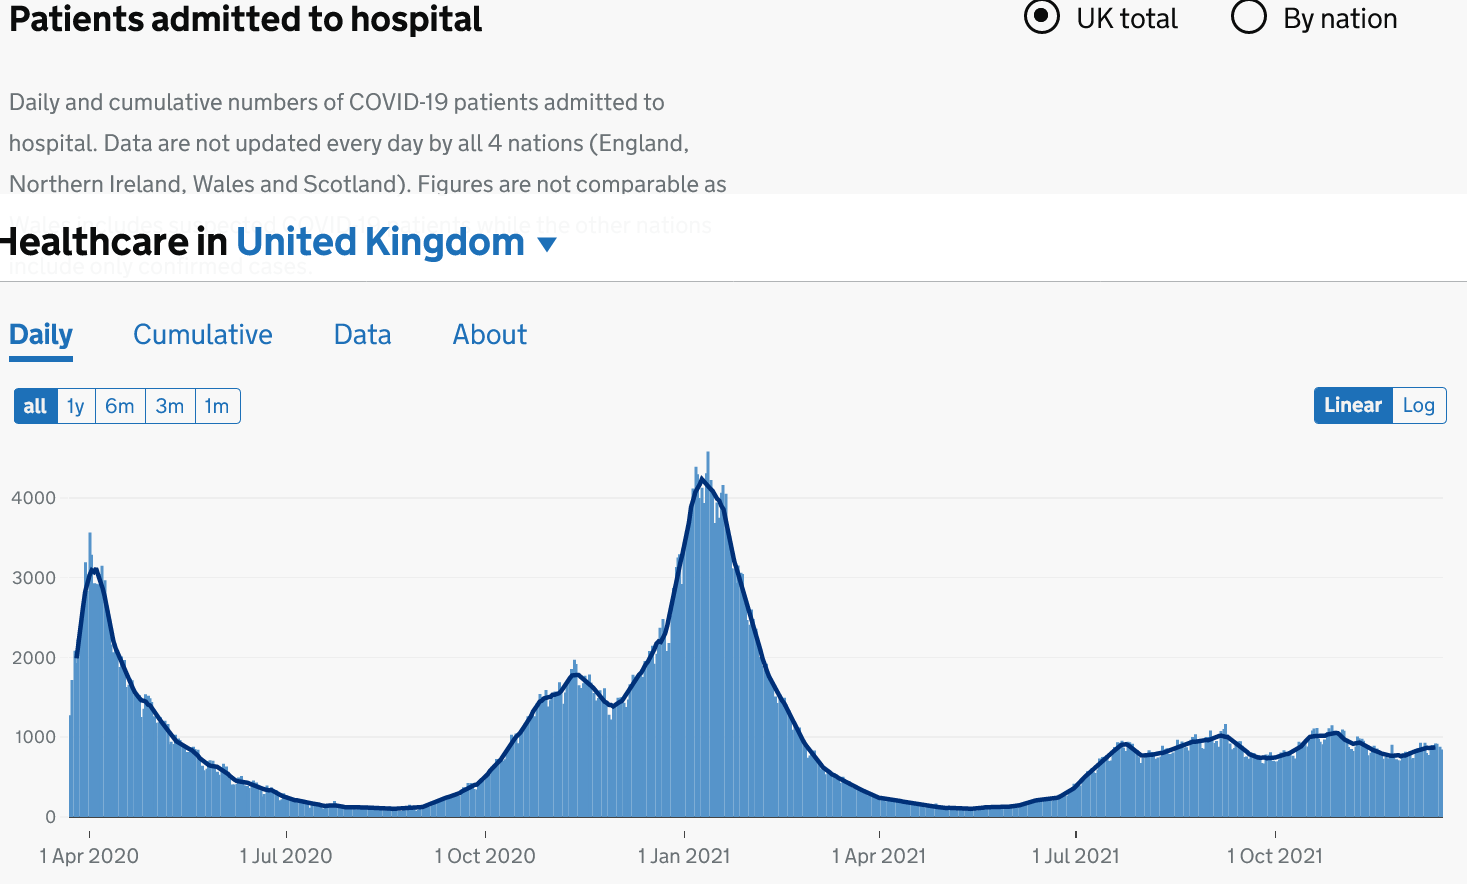Set chart range to 3m

[170, 406]
